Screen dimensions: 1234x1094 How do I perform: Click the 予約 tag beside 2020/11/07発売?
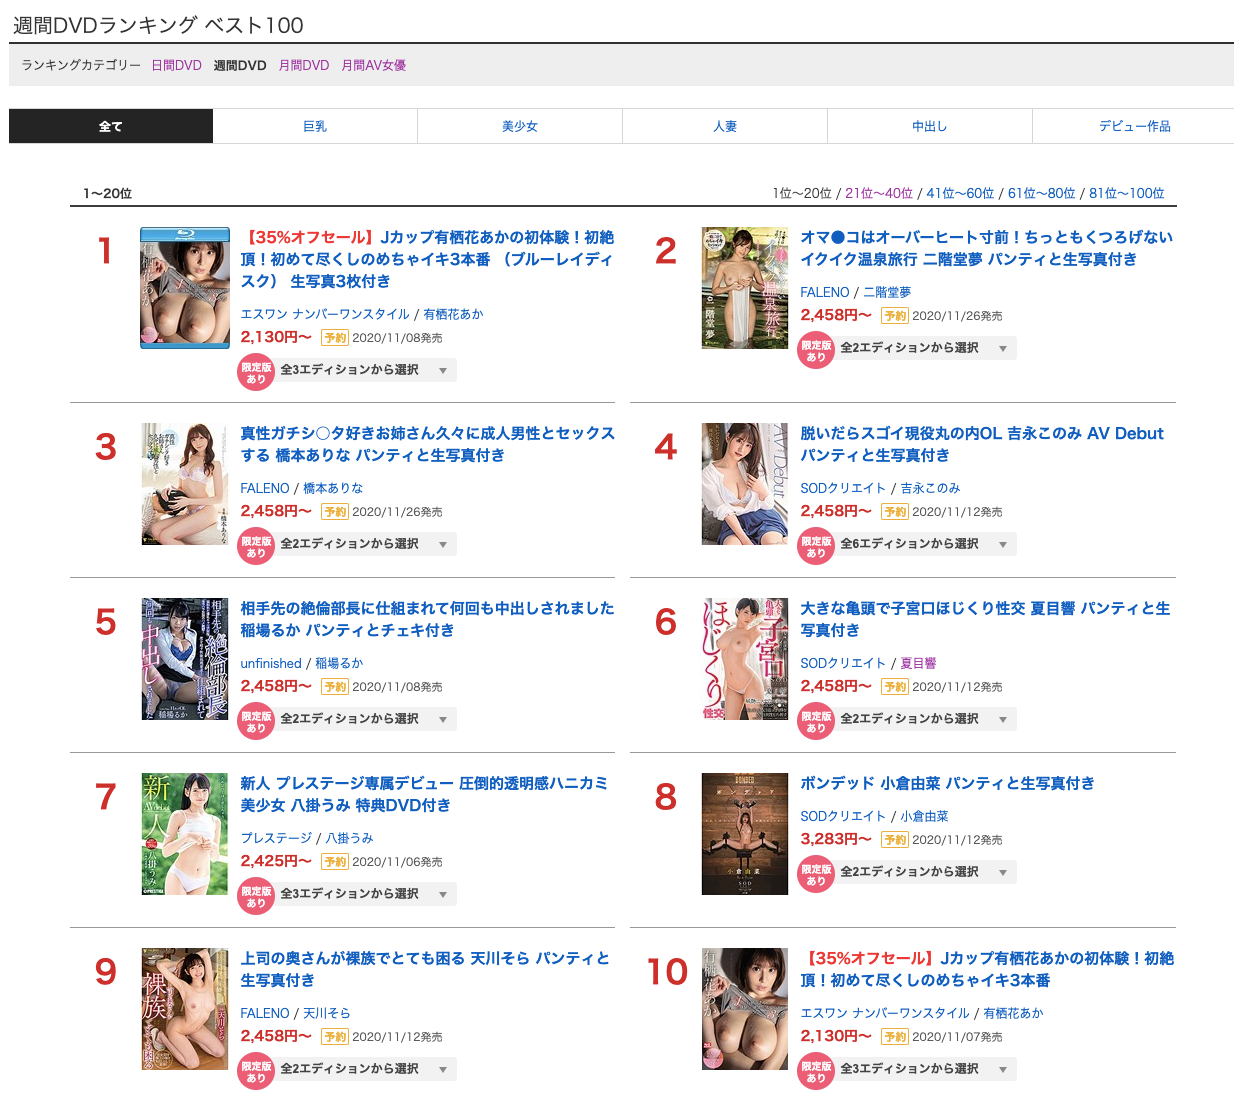[895, 1037]
